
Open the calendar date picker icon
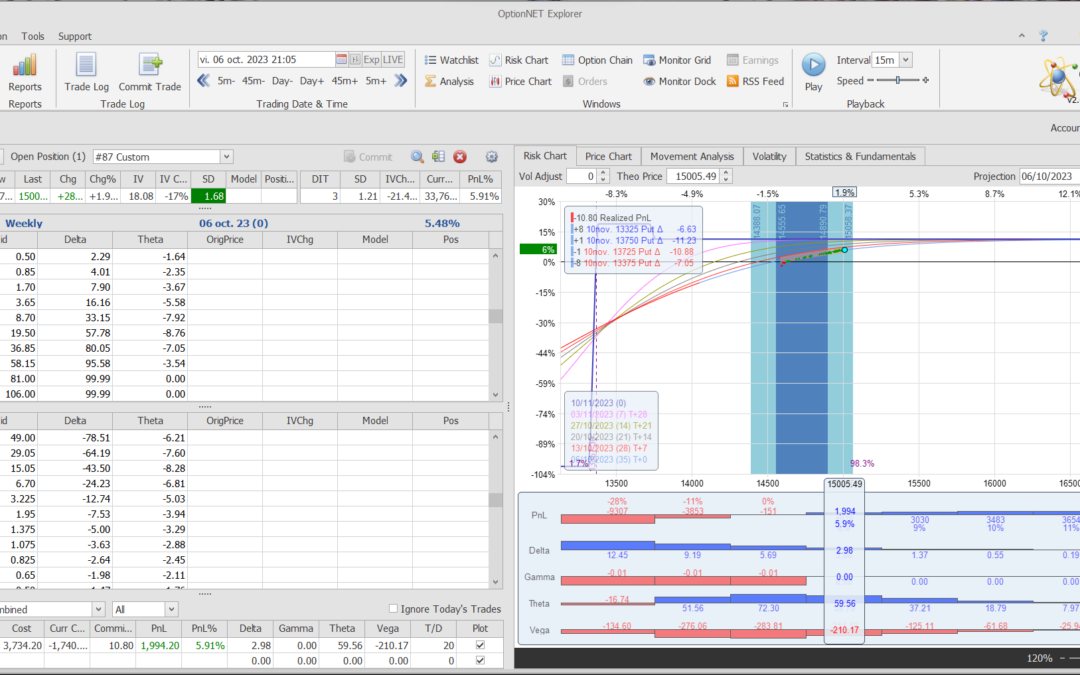click(341, 60)
